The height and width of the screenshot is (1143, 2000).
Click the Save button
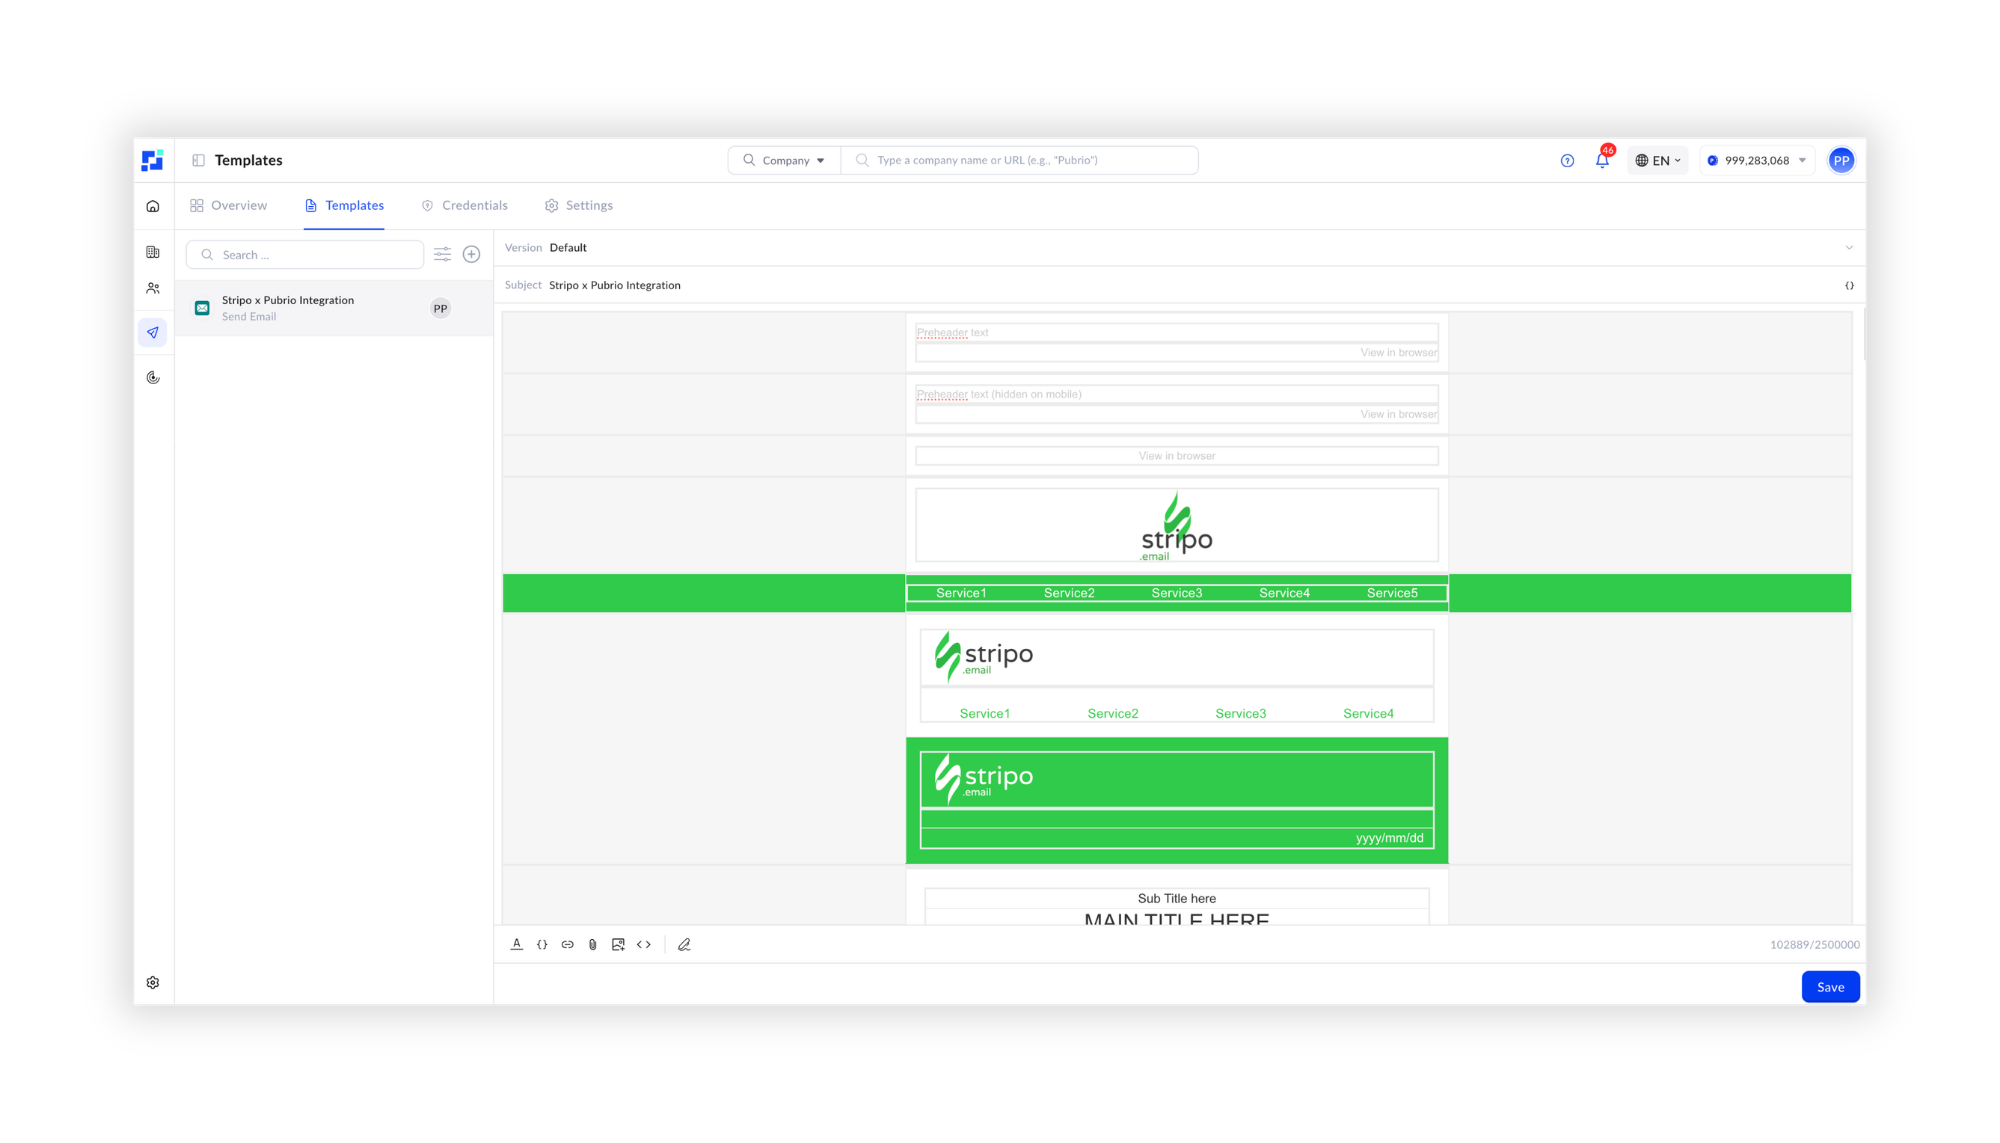tap(1830, 987)
